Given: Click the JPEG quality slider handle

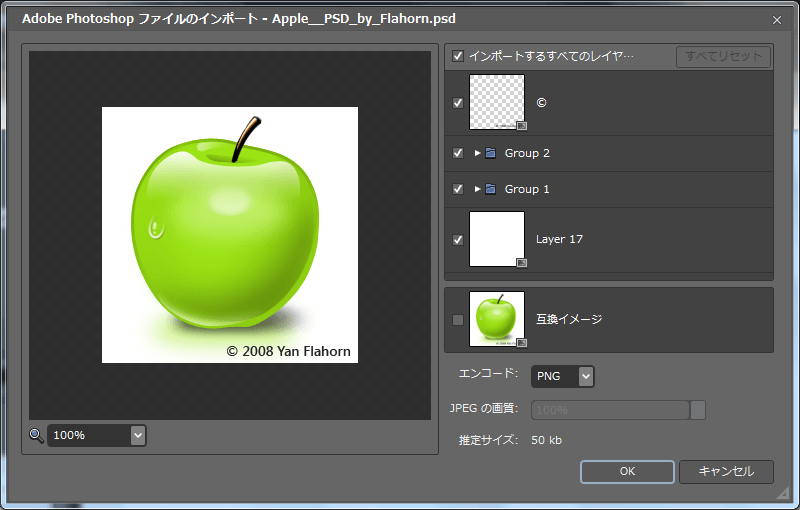Looking at the screenshot, I should pyautogui.click(x=698, y=410).
